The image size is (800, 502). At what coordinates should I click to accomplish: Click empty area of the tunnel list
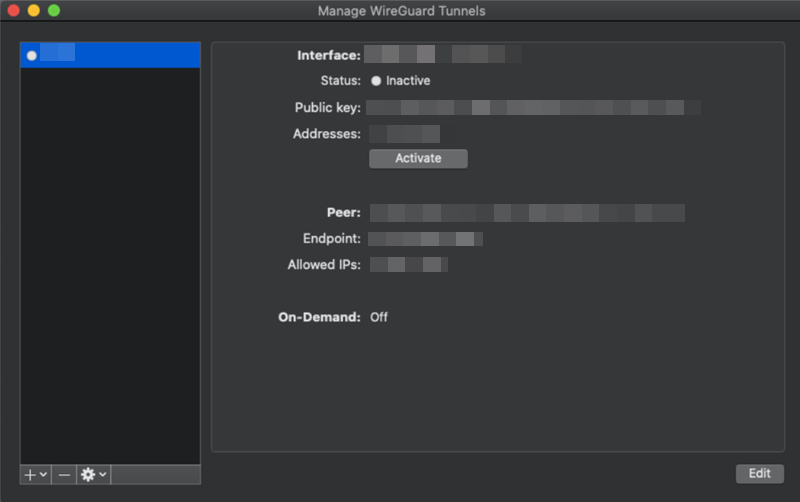(110, 260)
